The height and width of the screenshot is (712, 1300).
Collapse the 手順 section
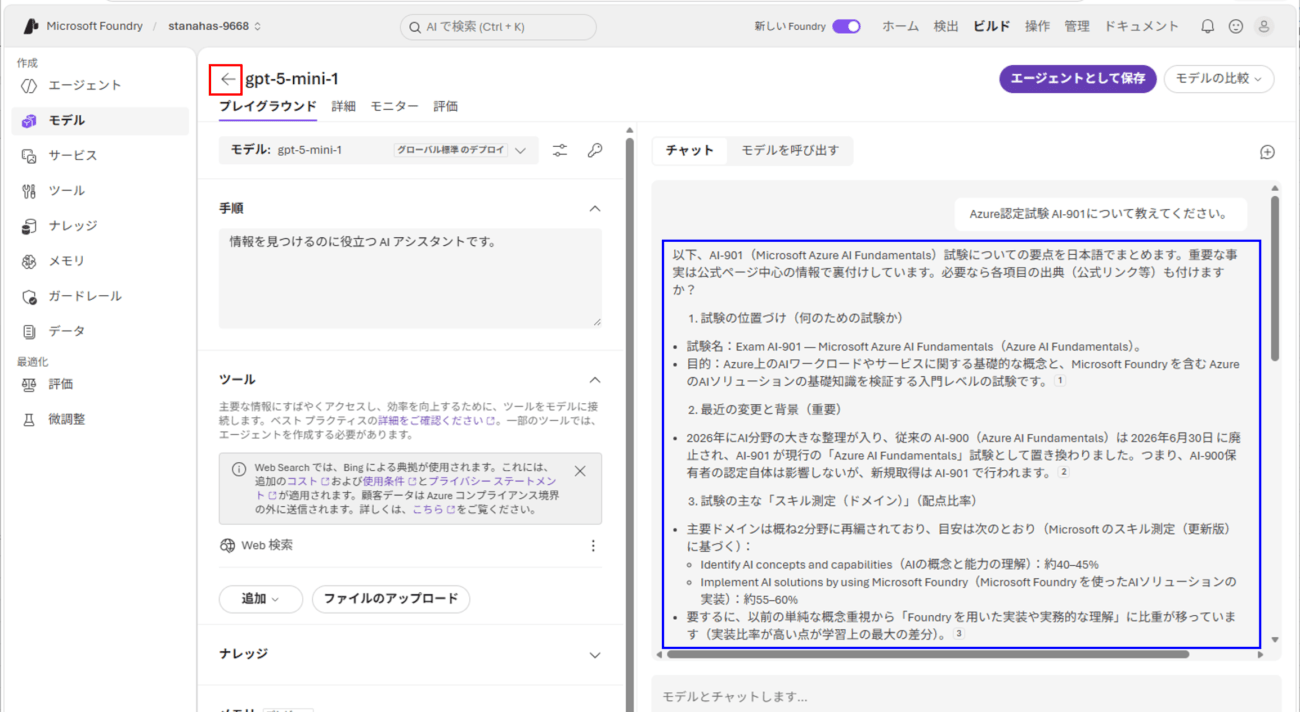(595, 209)
